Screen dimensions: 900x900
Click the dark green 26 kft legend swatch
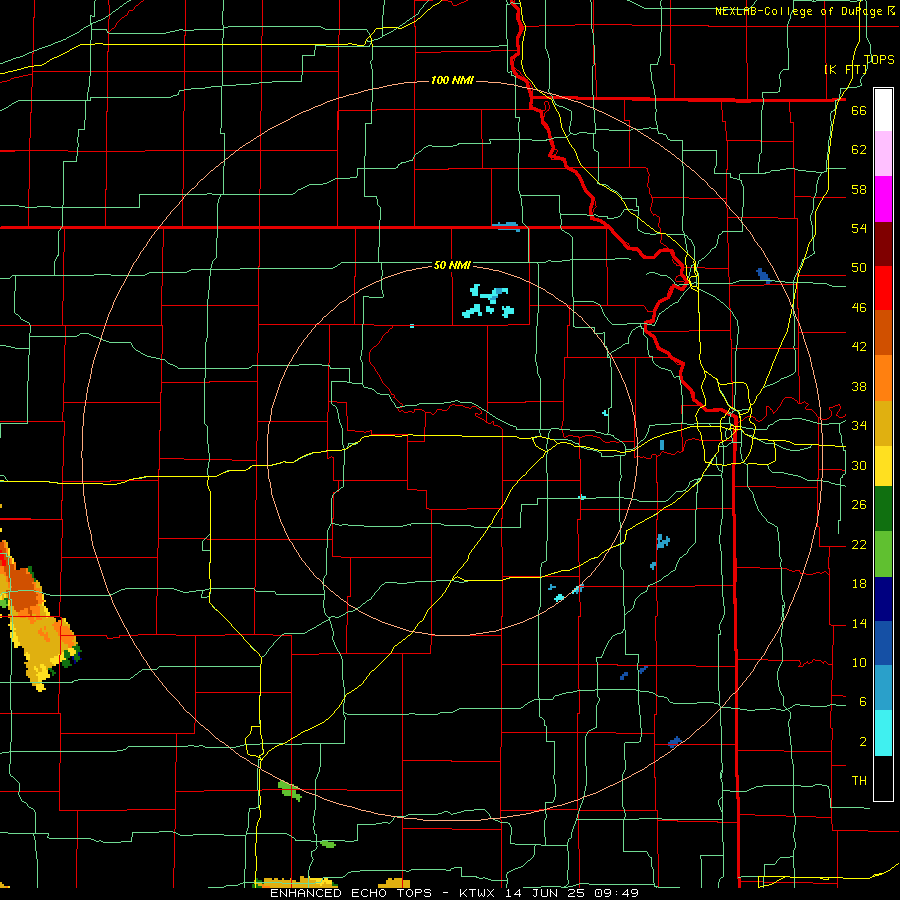pos(883,509)
